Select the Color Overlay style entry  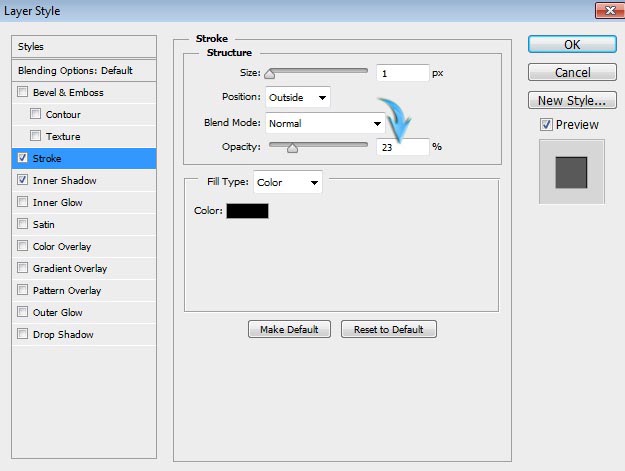[x=84, y=247]
